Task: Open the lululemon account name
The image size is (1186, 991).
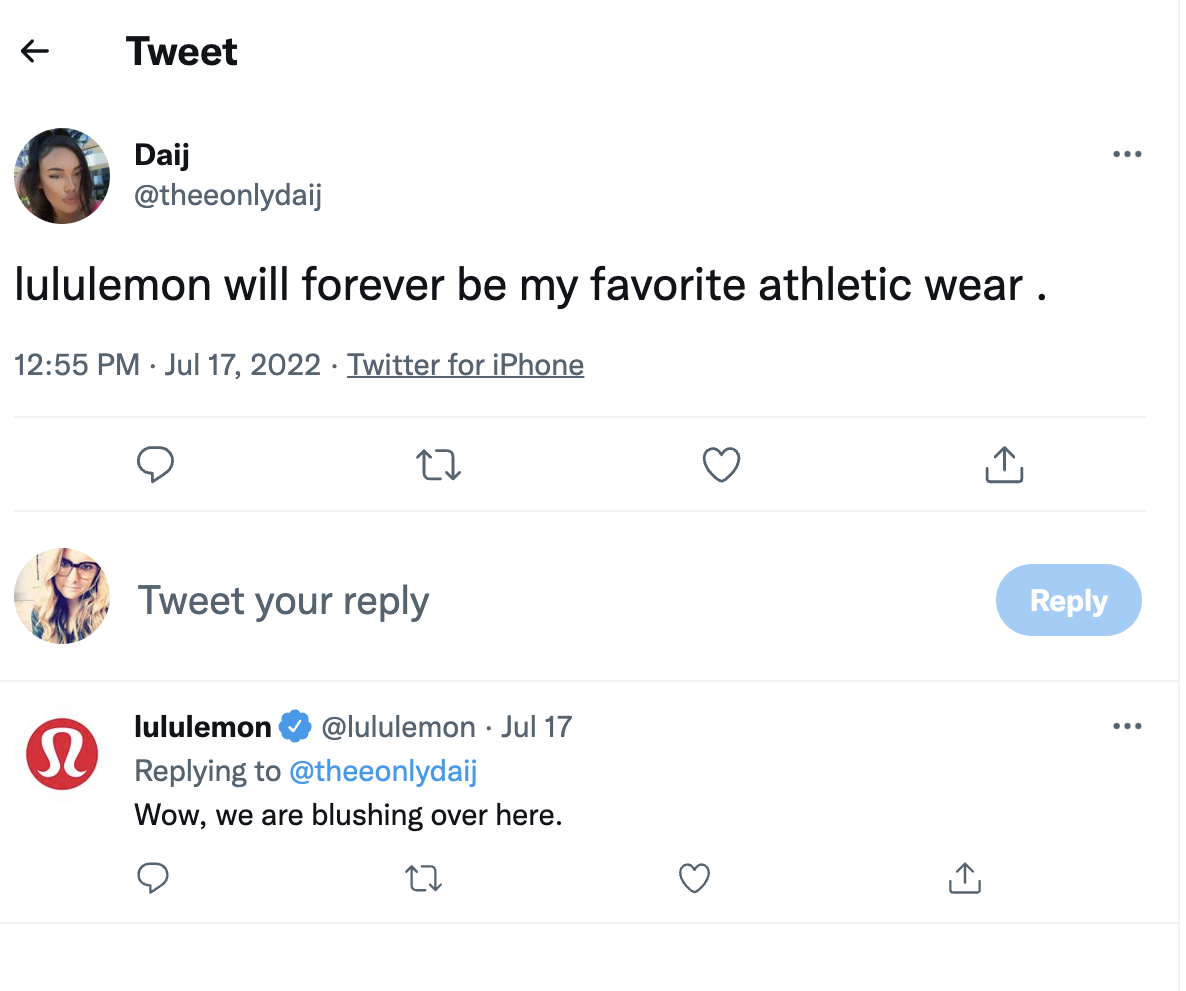Action: pyautogui.click(x=203, y=727)
